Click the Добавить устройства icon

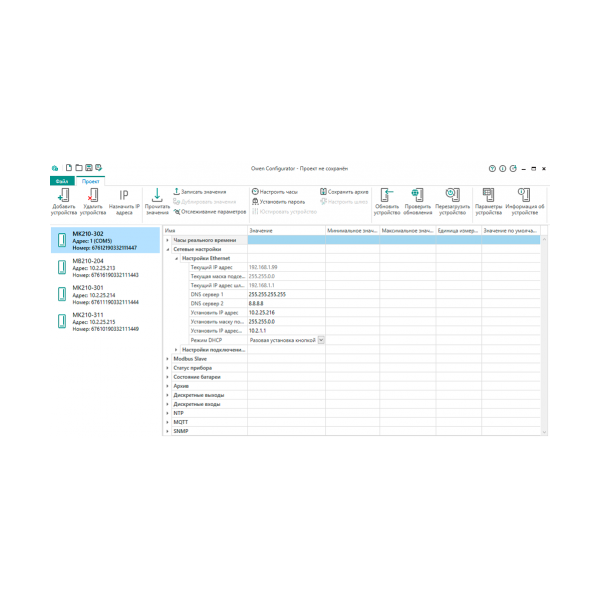pyautogui.click(x=64, y=195)
